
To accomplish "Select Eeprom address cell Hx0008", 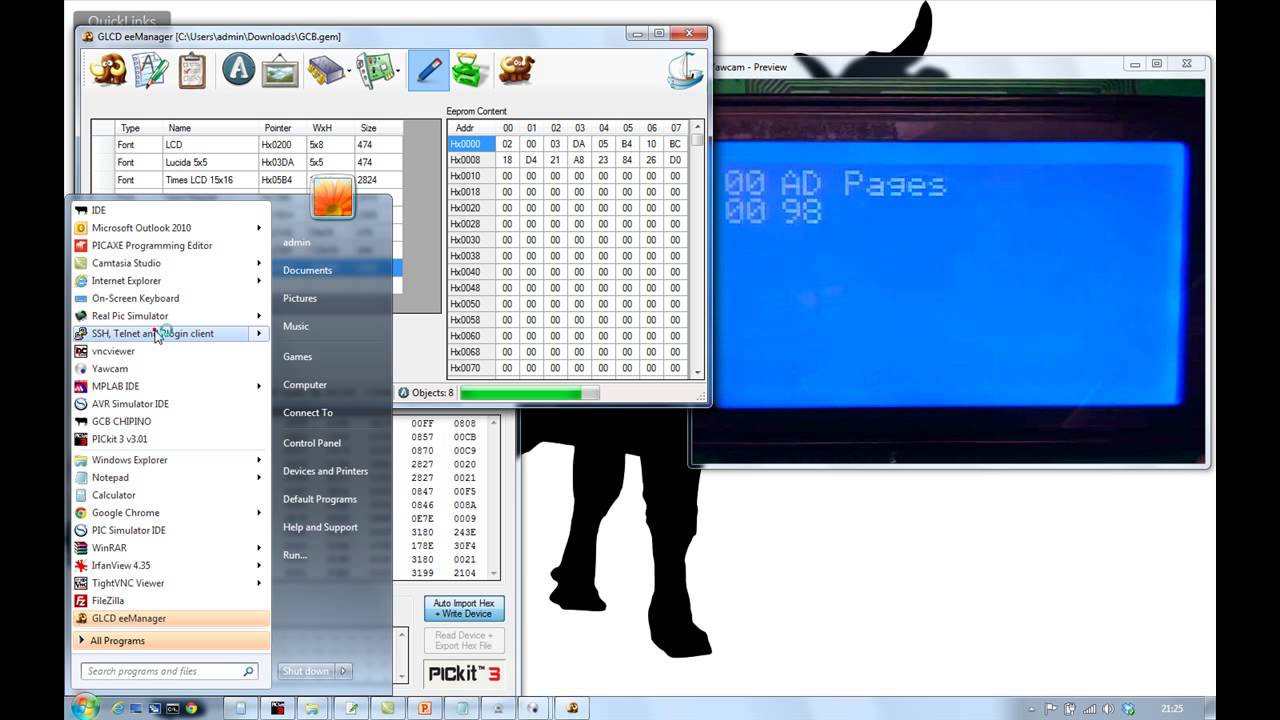I will click(x=471, y=160).
